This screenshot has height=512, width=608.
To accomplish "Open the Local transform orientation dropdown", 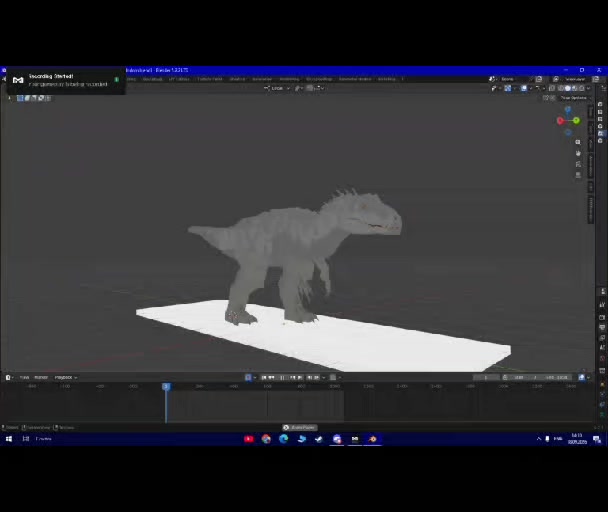I will [277, 88].
